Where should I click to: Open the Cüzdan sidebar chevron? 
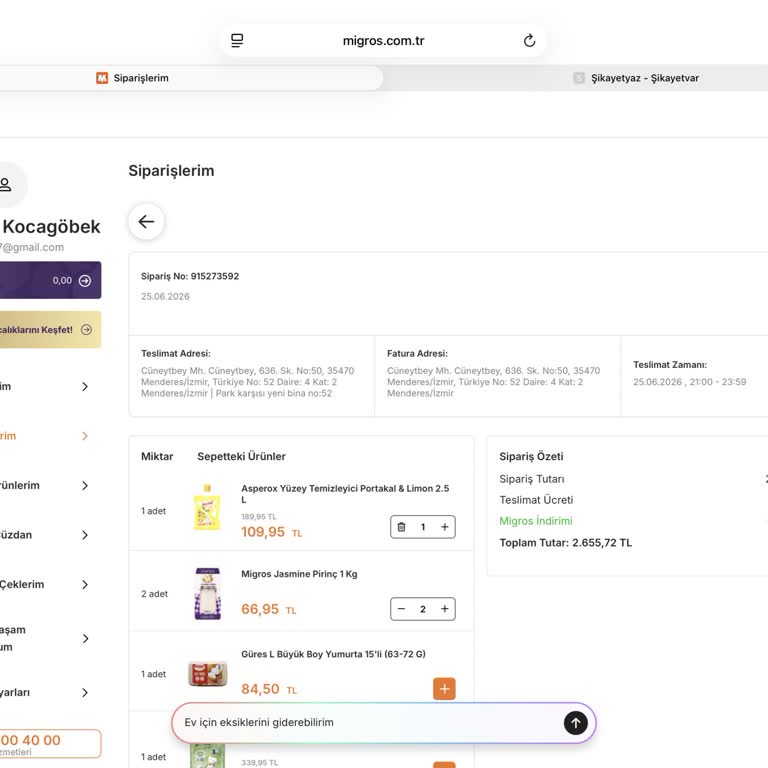(85, 535)
